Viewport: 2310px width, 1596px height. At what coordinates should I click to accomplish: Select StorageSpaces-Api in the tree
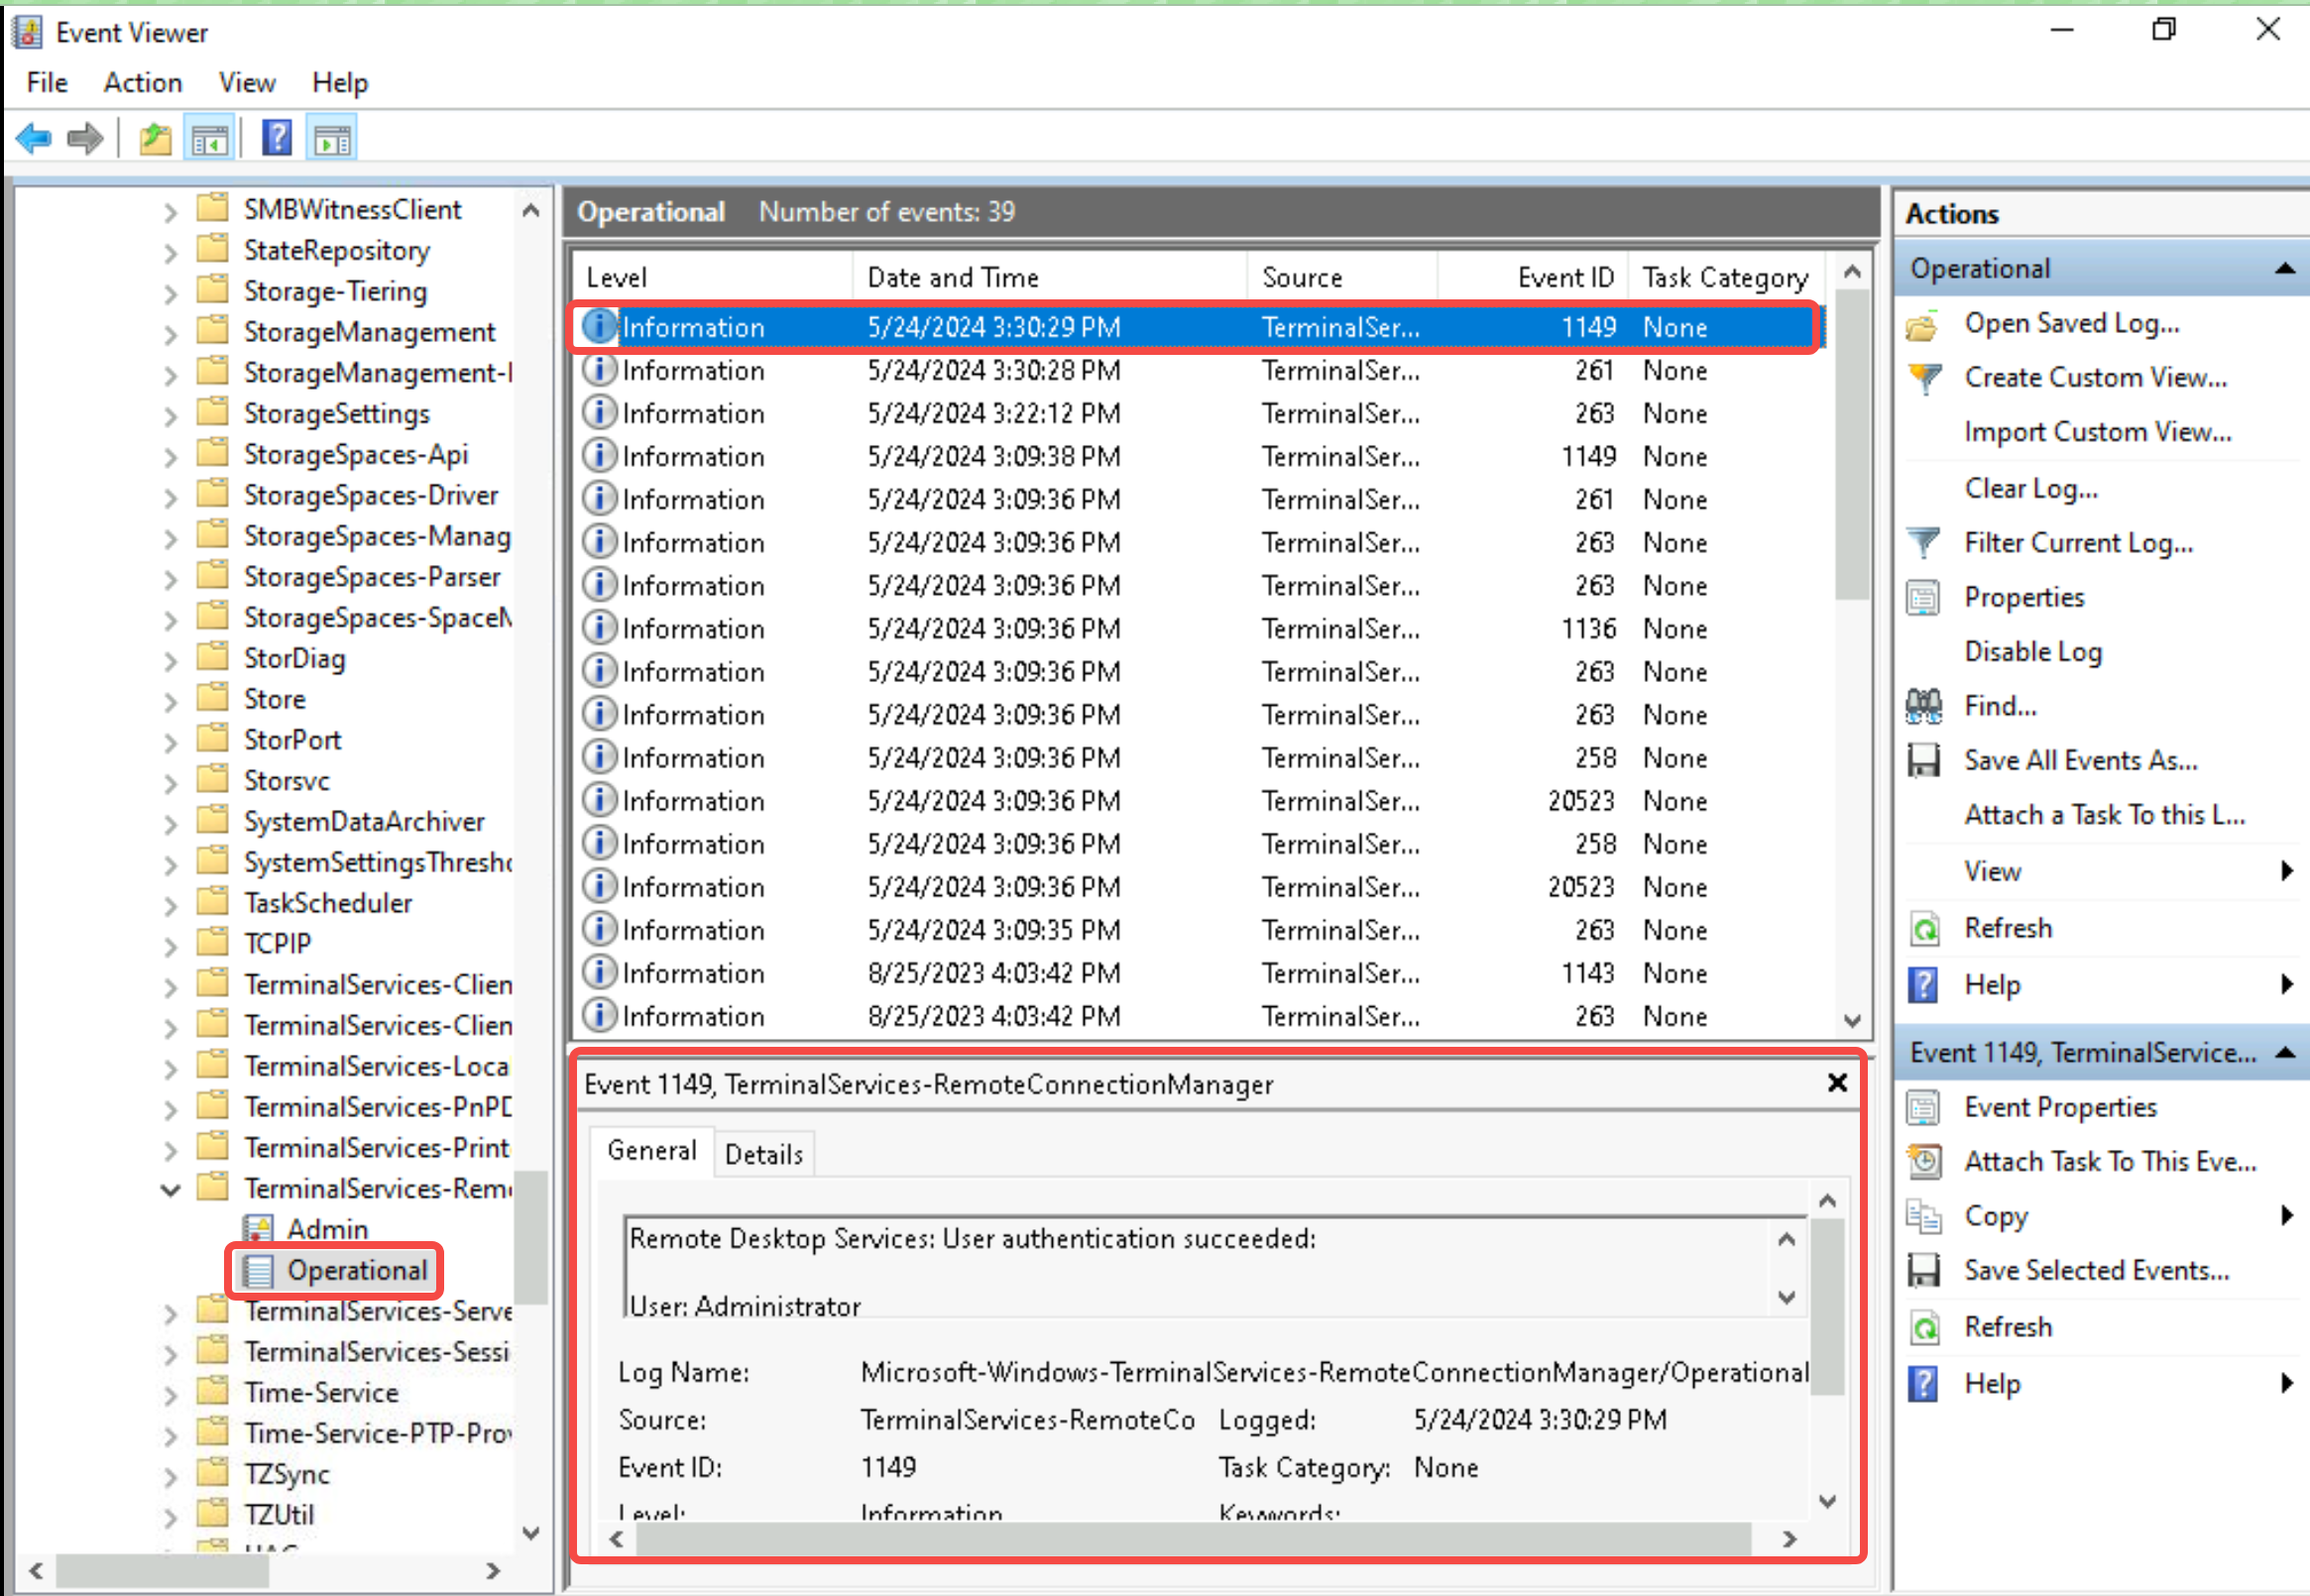click(355, 455)
